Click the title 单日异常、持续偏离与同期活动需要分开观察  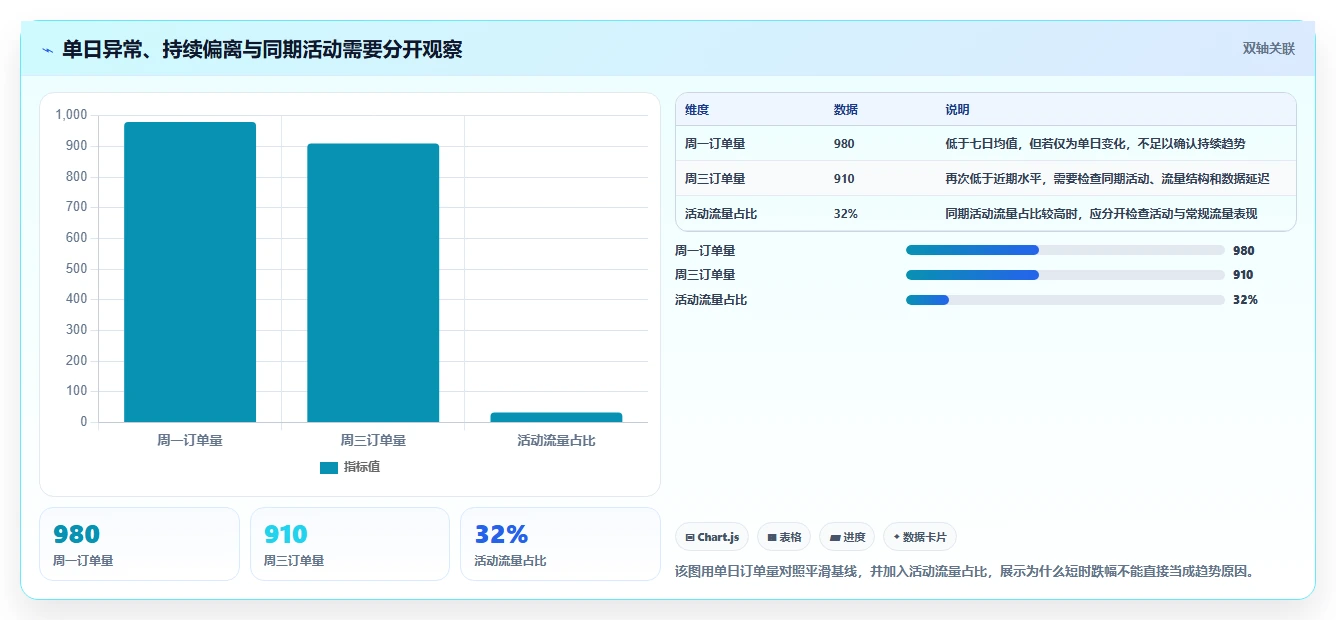[262, 50]
